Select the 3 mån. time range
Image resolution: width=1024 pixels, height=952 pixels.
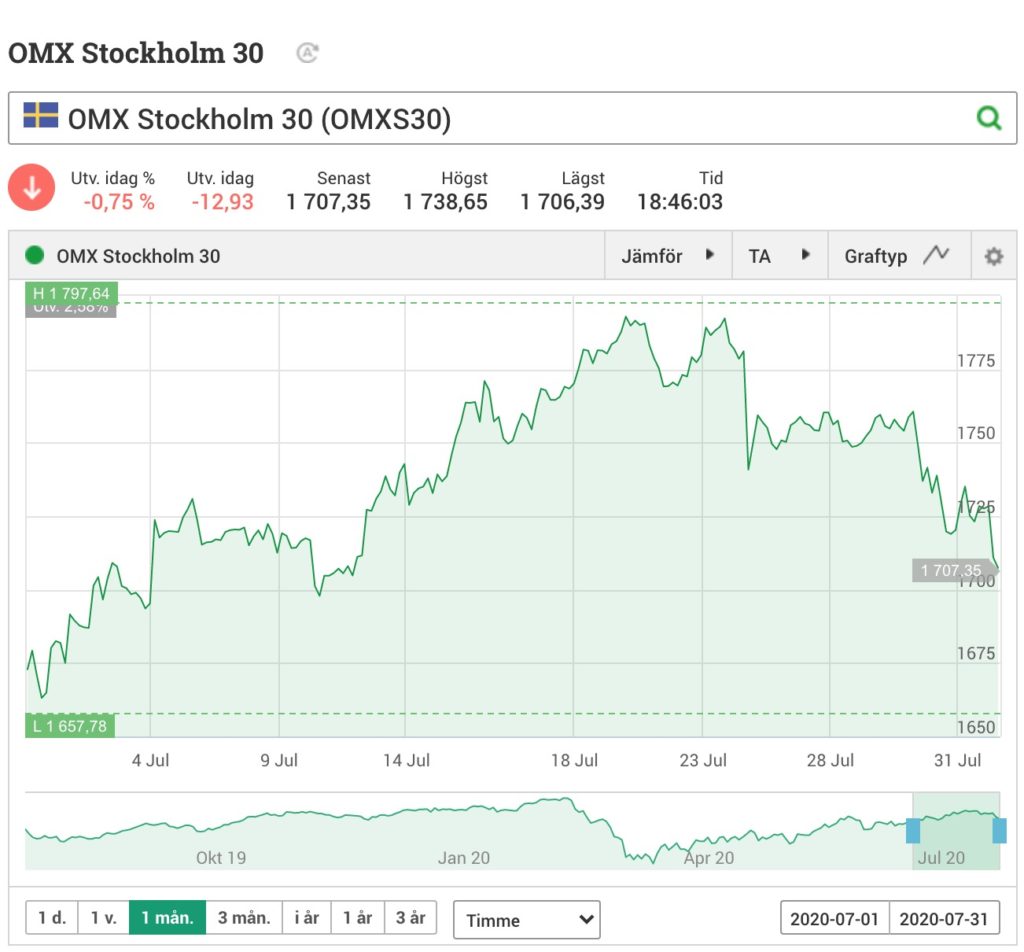(244, 917)
